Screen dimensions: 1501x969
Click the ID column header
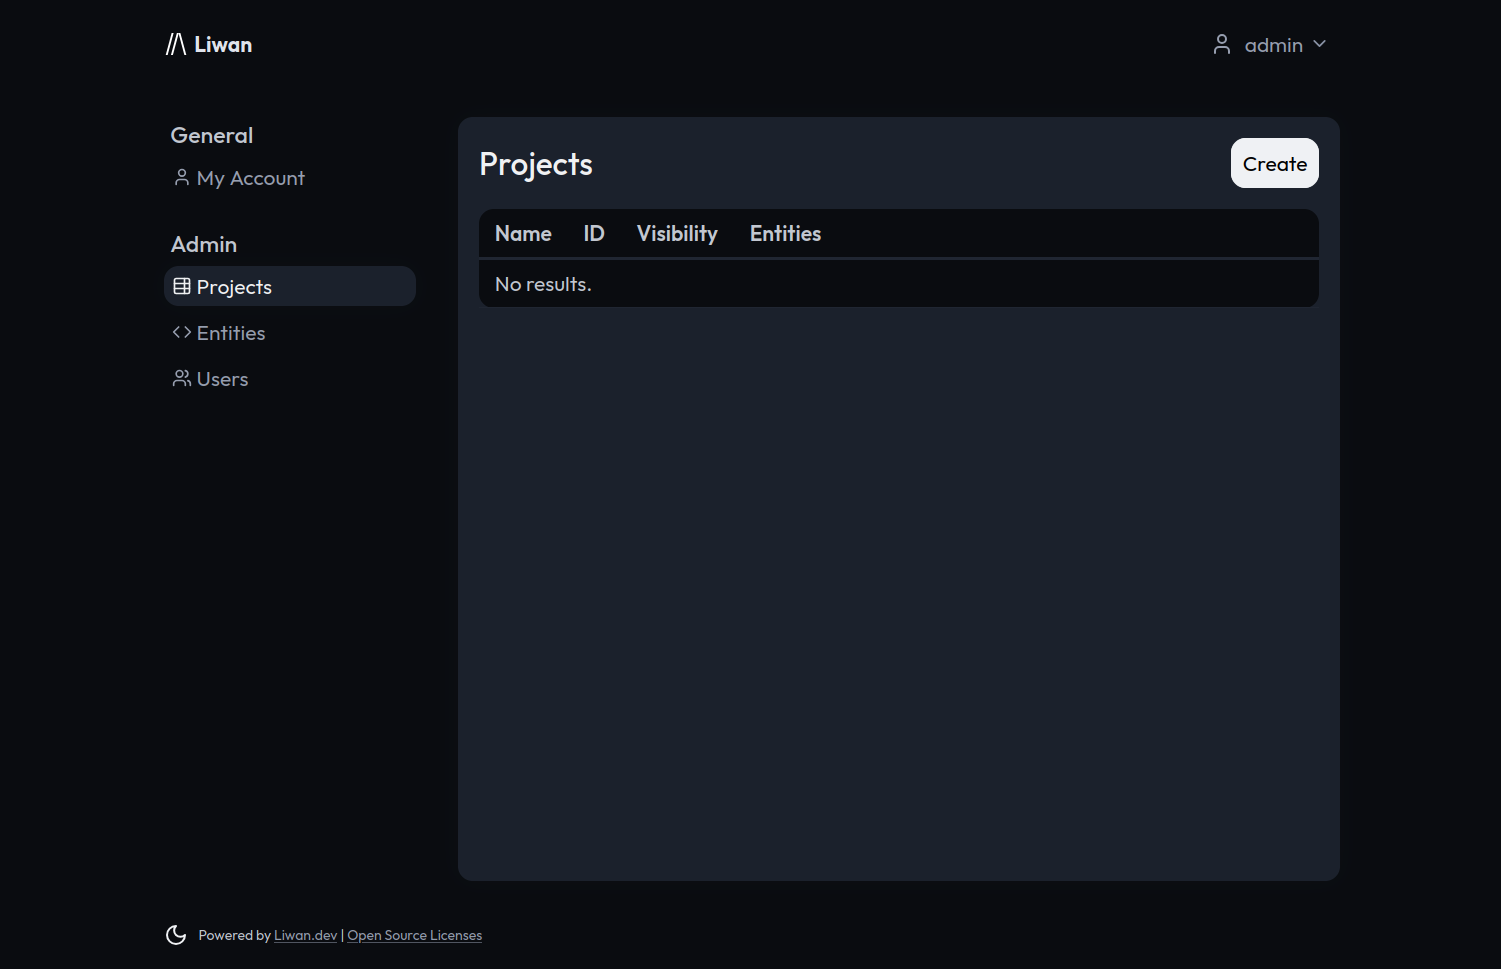point(594,234)
